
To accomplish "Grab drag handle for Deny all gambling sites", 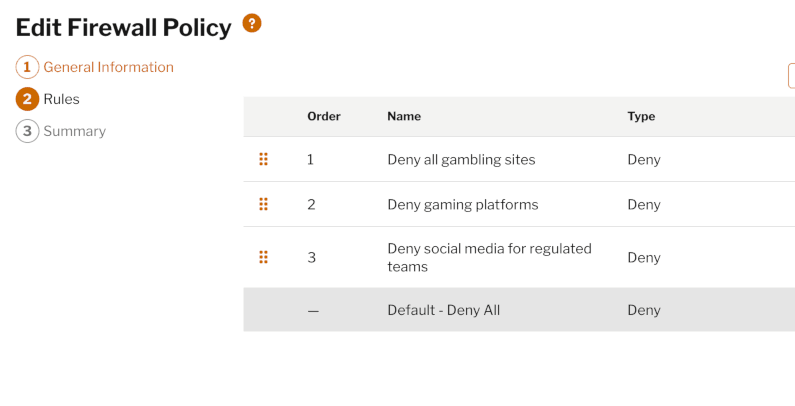I will (263, 159).
